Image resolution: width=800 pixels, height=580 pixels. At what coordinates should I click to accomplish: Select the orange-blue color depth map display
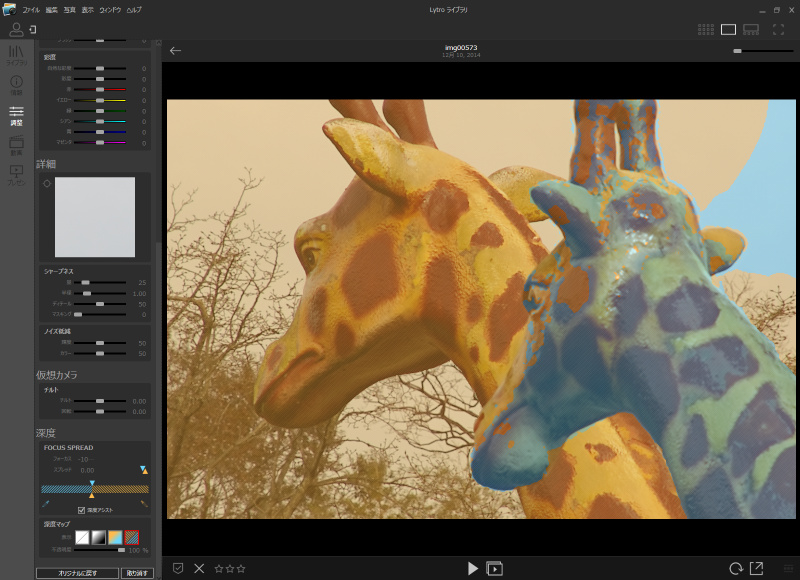pos(115,537)
